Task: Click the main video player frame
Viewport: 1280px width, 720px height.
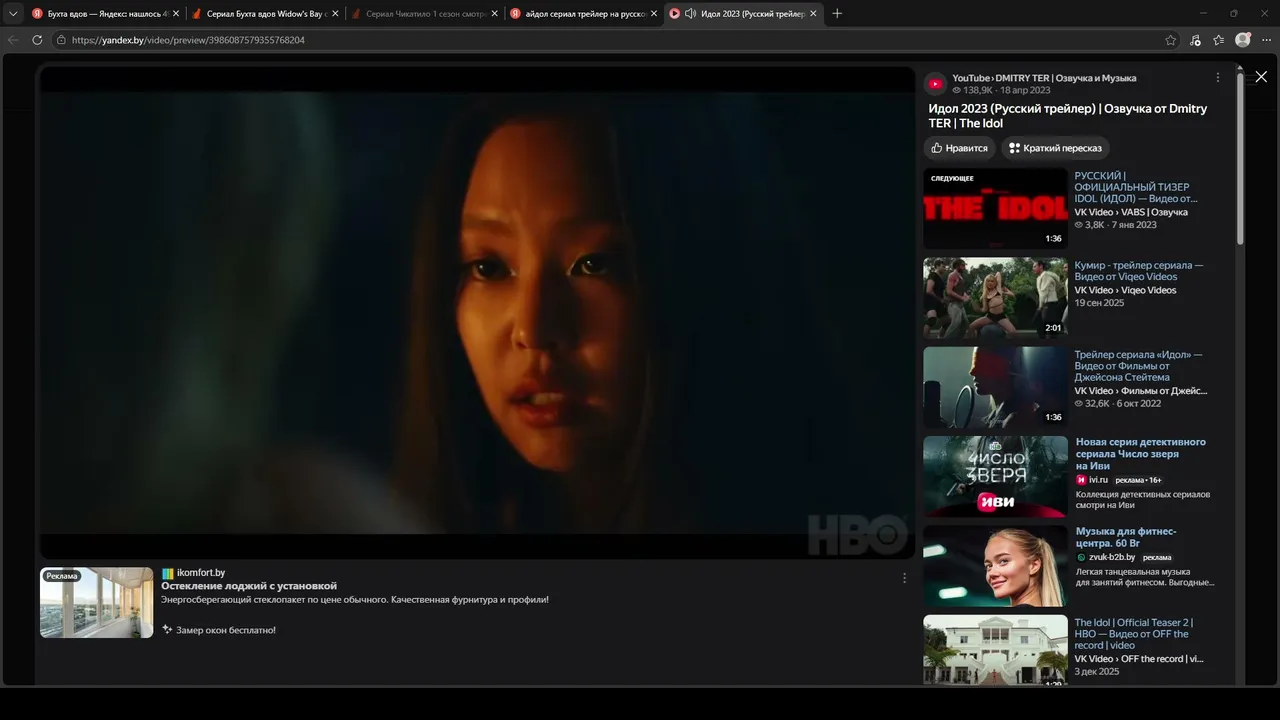Action: 477,312
